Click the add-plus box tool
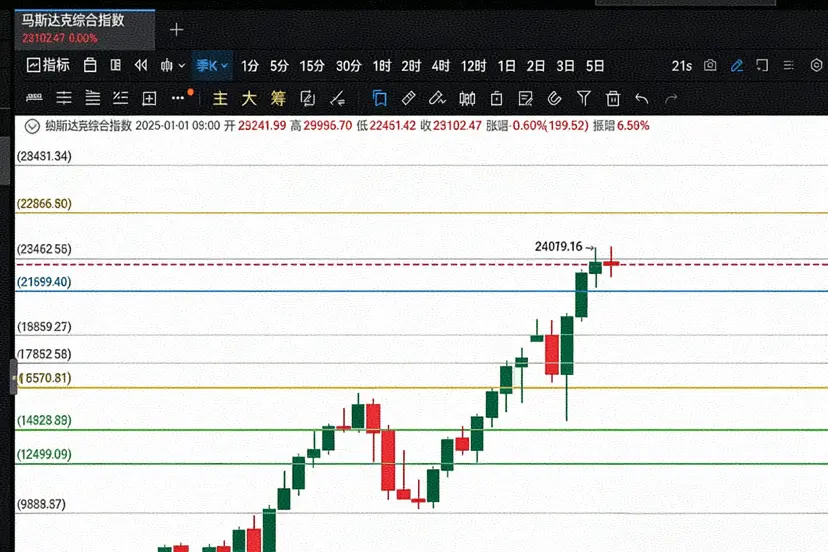This screenshot has height=552, width=828. 149,98
